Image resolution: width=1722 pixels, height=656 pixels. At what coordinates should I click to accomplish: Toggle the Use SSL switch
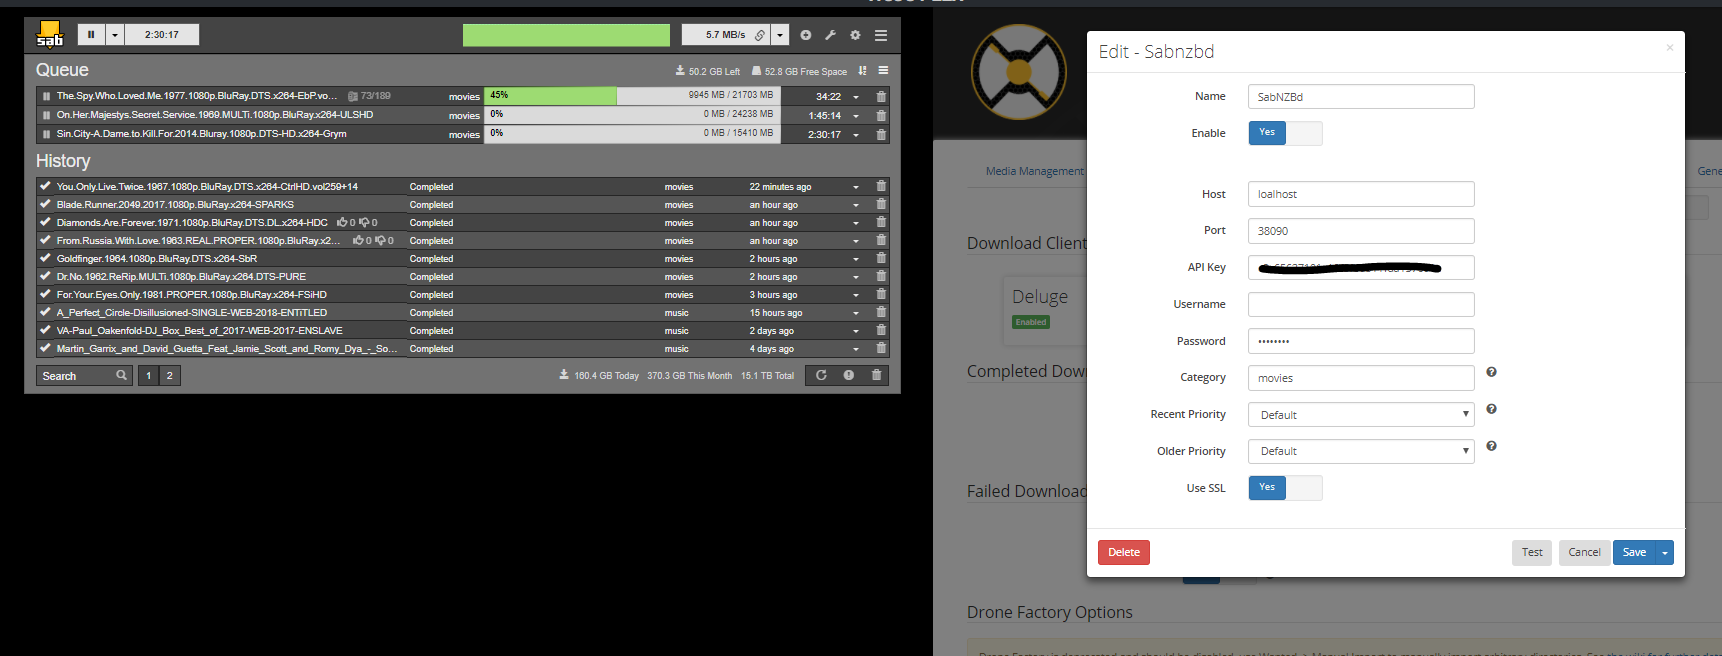[x=1285, y=488]
